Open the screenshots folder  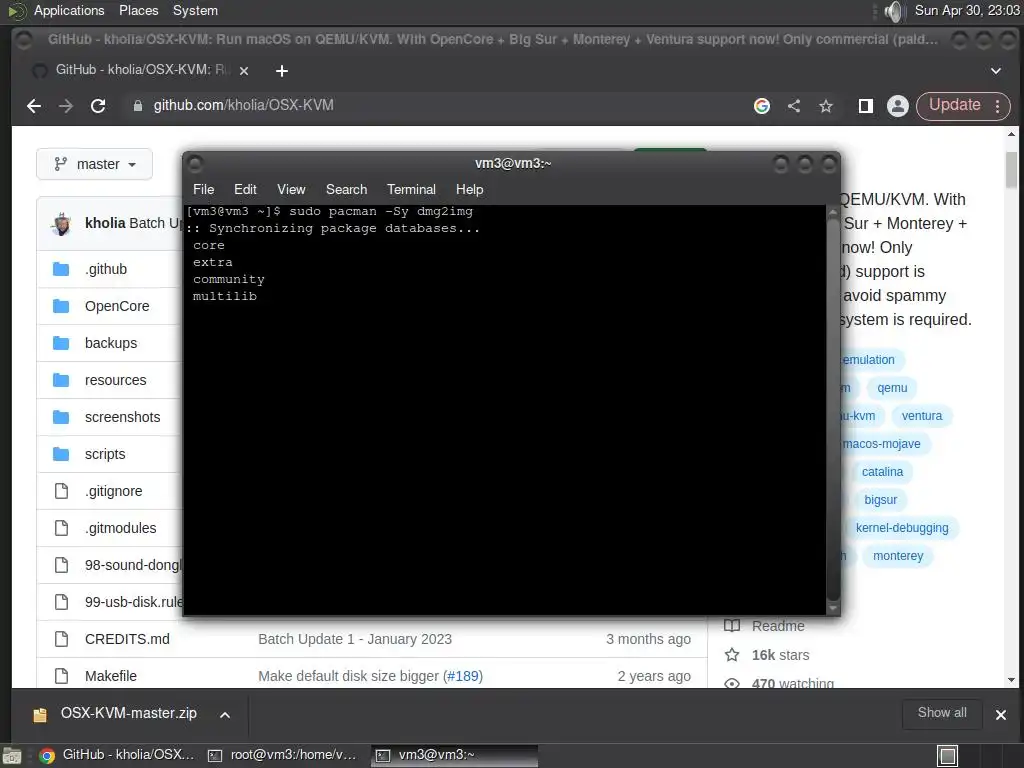tap(122, 417)
